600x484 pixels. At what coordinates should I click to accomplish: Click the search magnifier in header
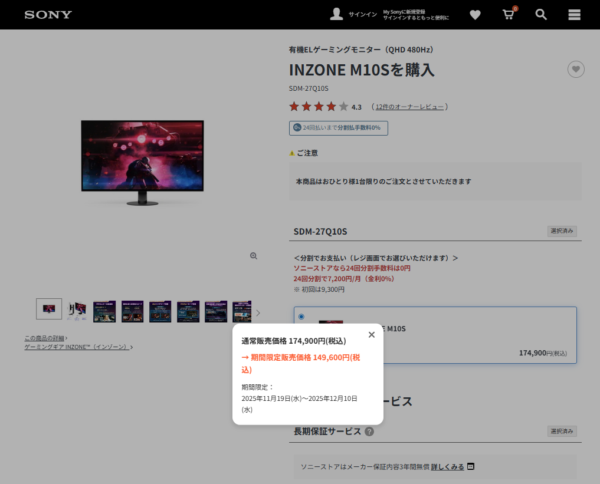(x=541, y=15)
